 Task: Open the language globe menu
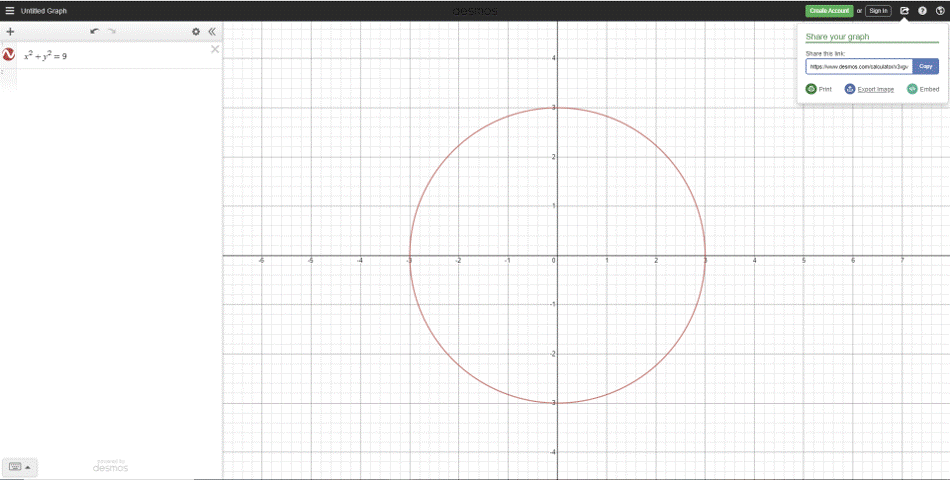[x=940, y=11]
